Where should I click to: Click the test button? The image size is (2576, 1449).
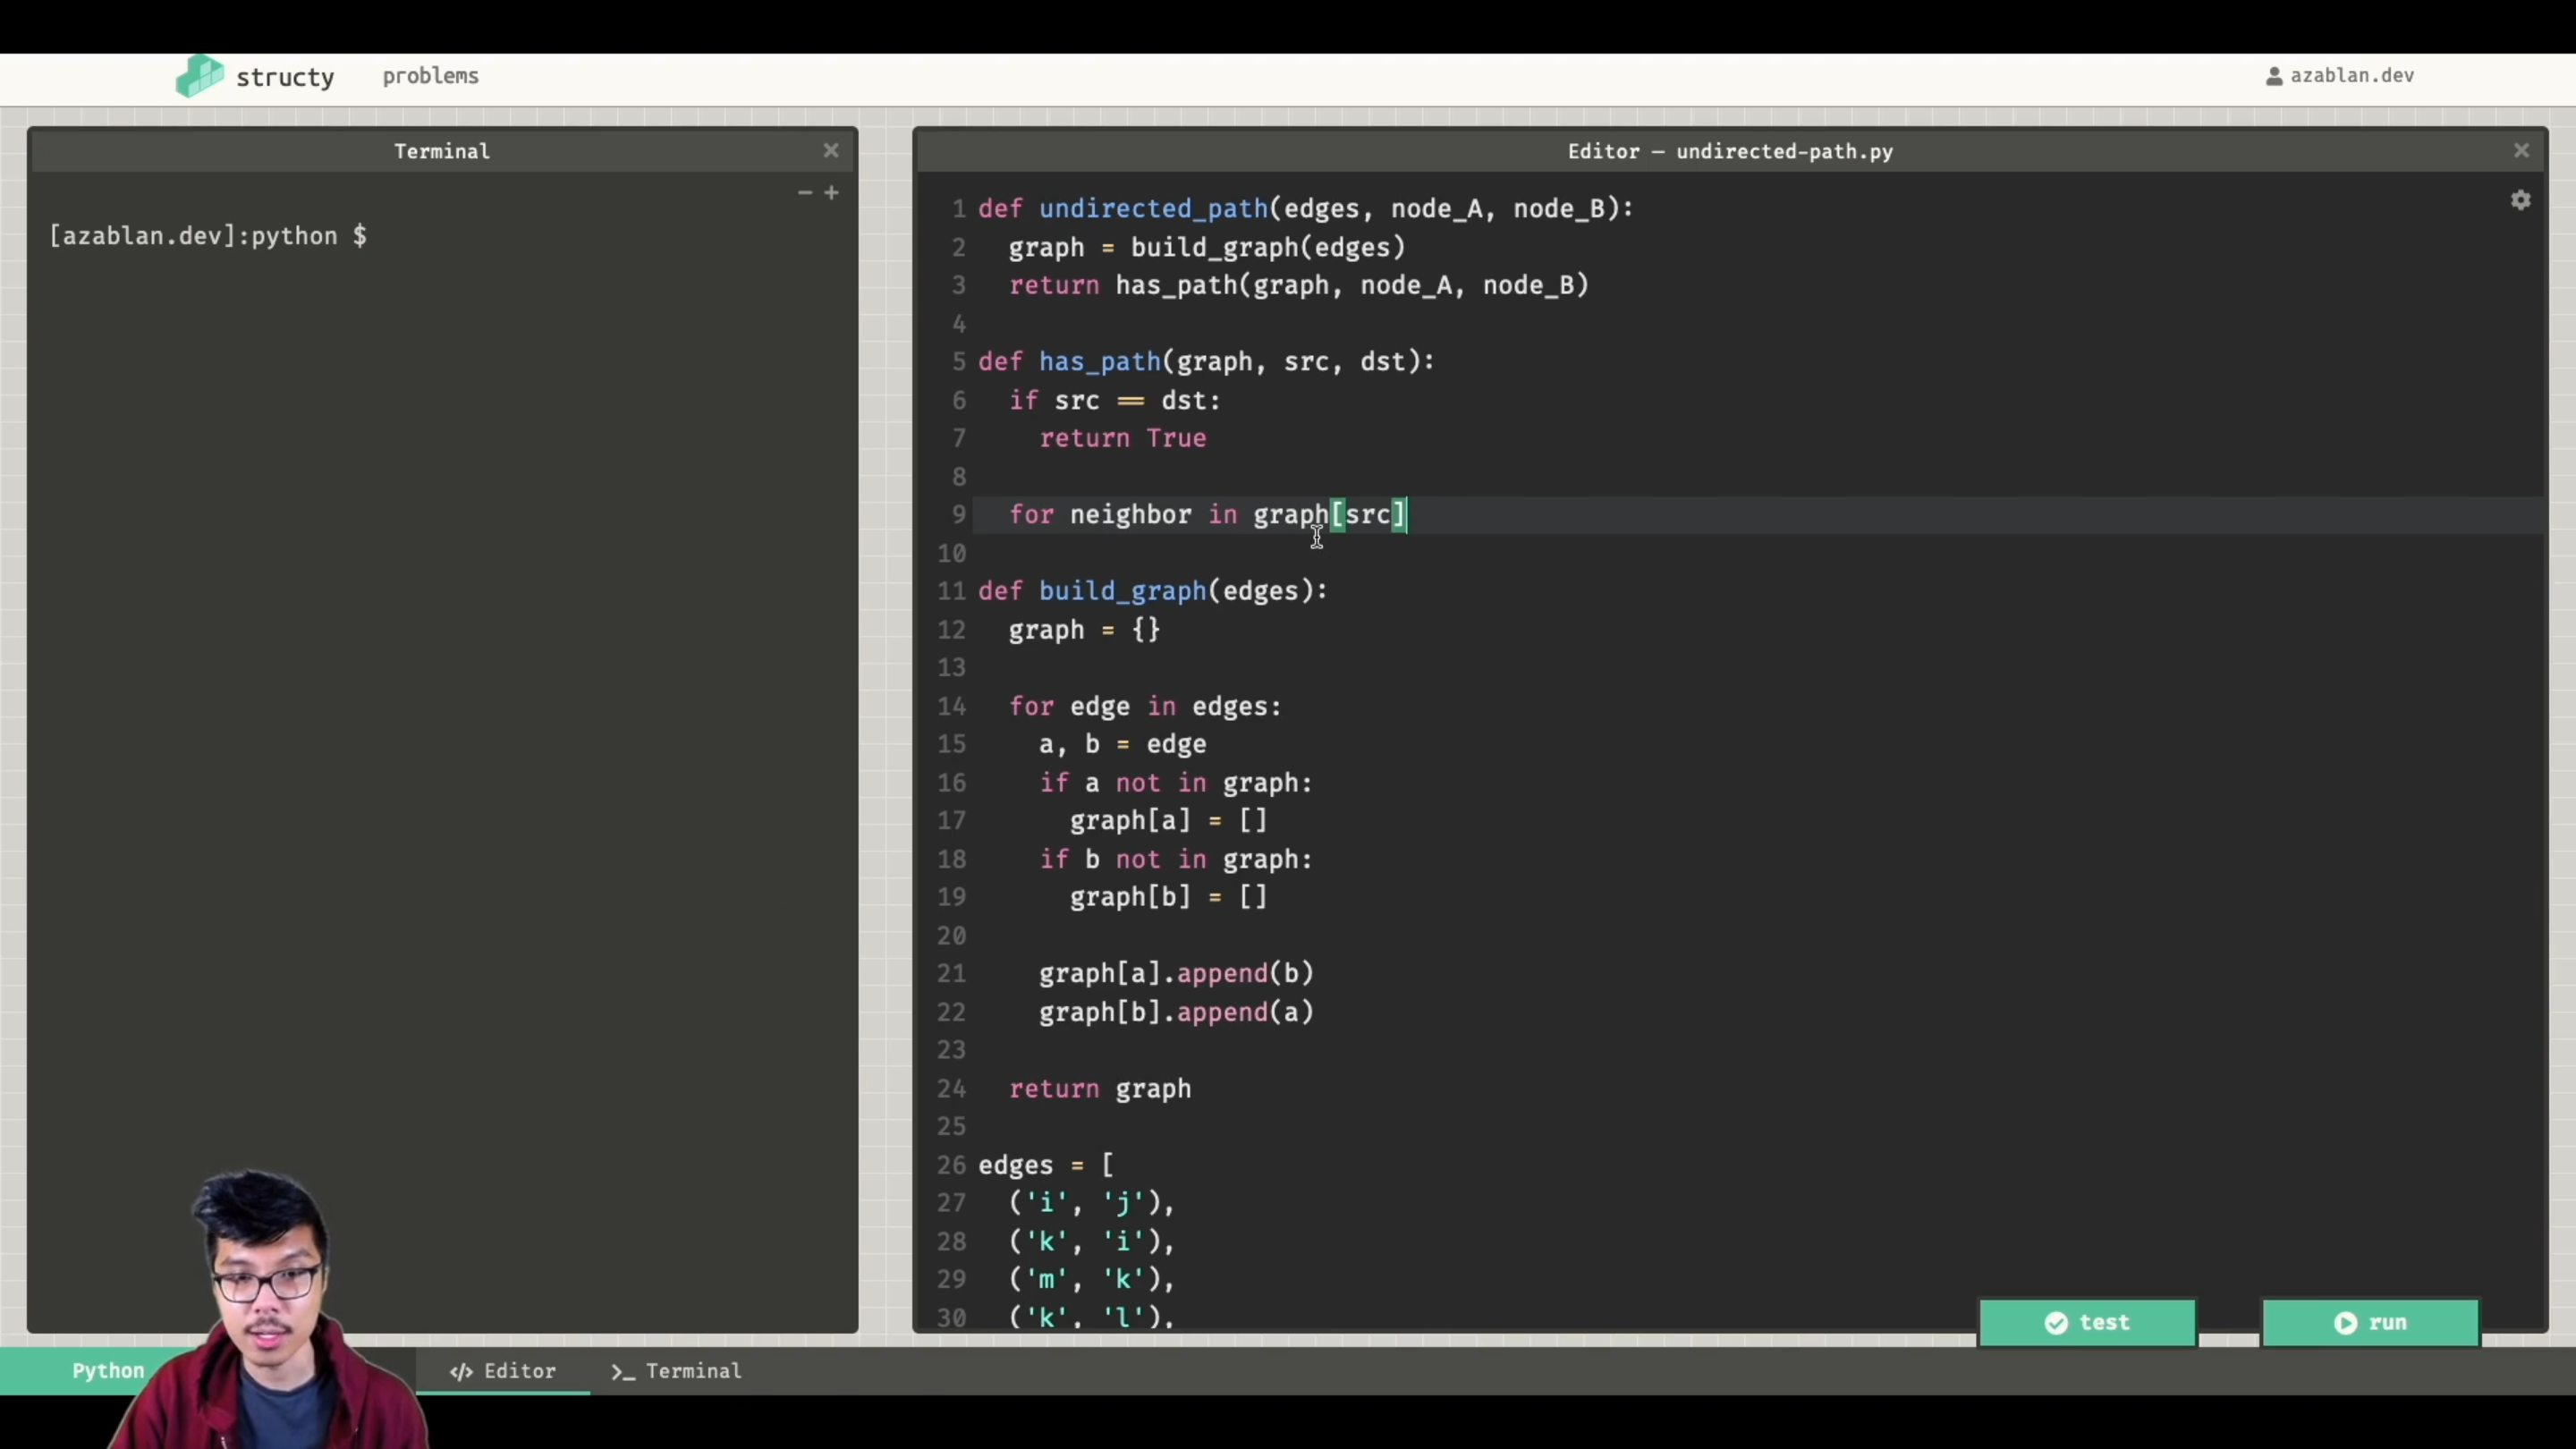(x=2087, y=1322)
